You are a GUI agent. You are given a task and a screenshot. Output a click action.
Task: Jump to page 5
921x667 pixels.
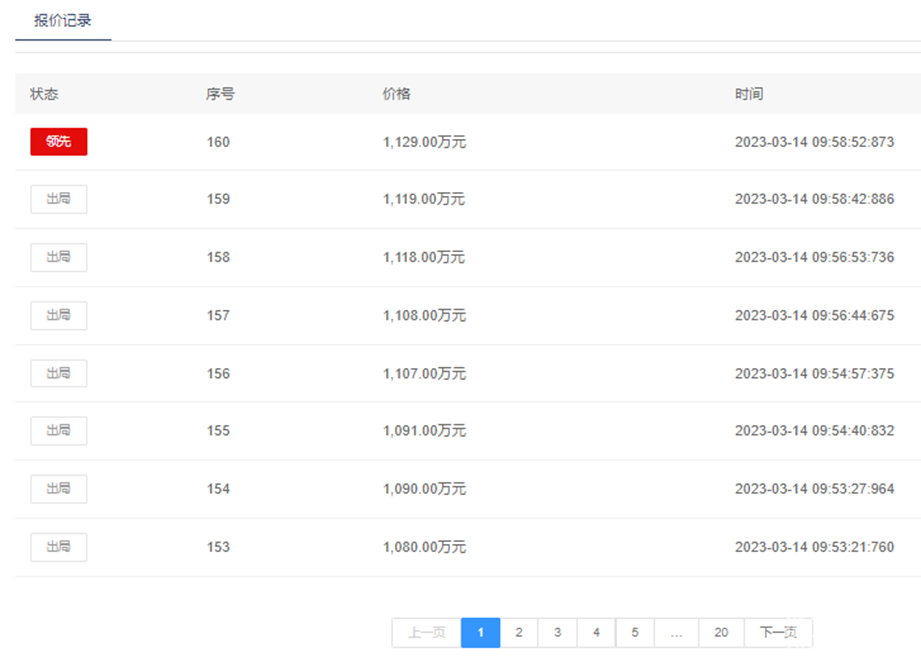click(x=635, y=632)
